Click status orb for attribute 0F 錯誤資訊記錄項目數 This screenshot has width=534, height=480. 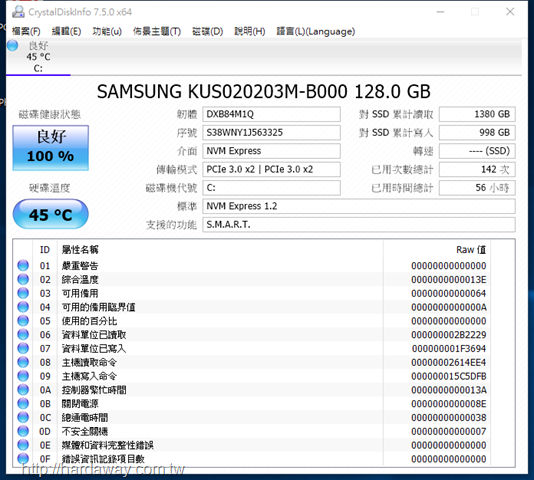pos(23,459)
